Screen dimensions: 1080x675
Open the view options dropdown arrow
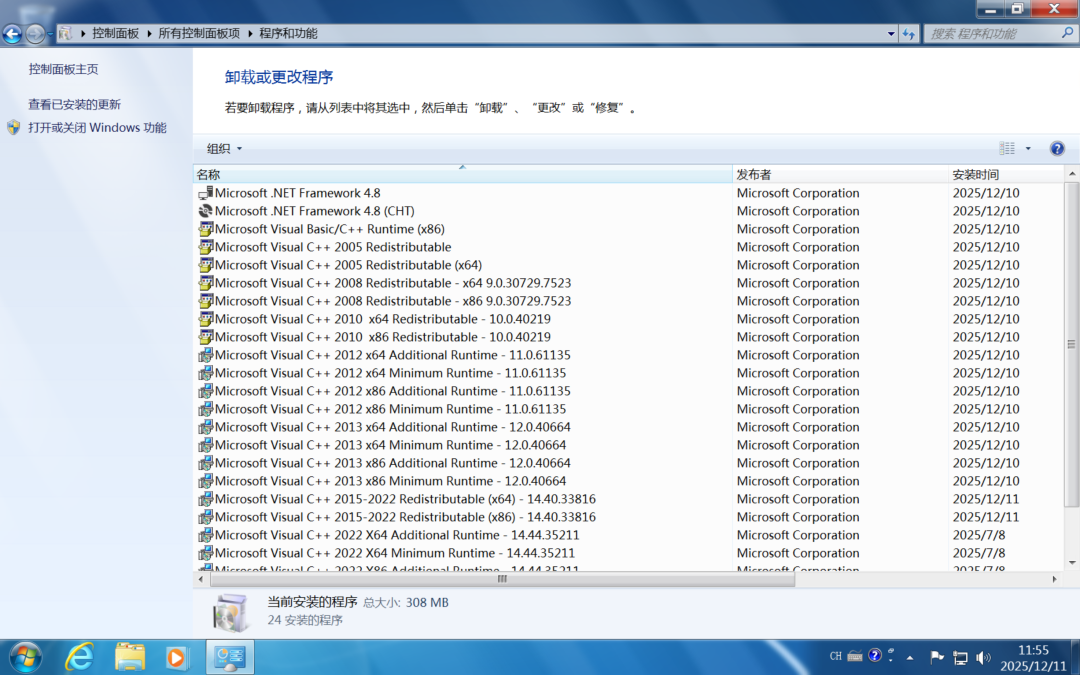pos(1028,148)
